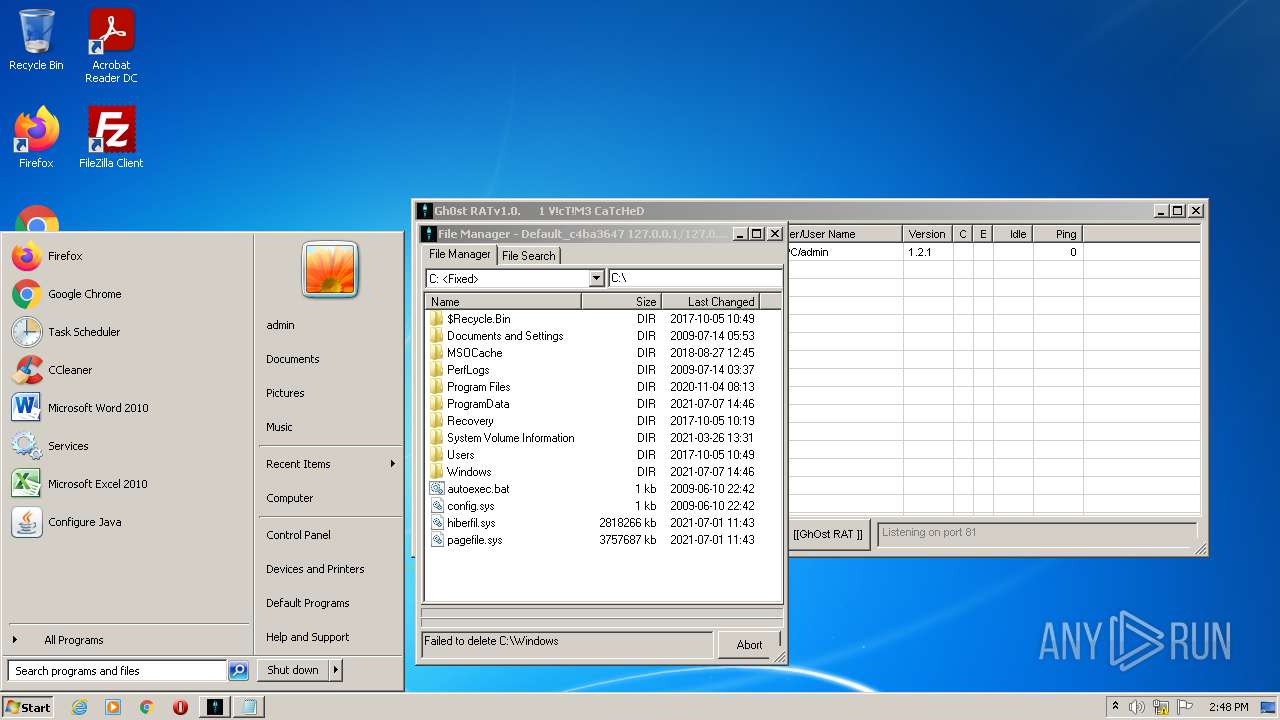Viewport: 1280px width, 720px height.
Task: Select the System Volume Information folder
Action: point(510,438)
